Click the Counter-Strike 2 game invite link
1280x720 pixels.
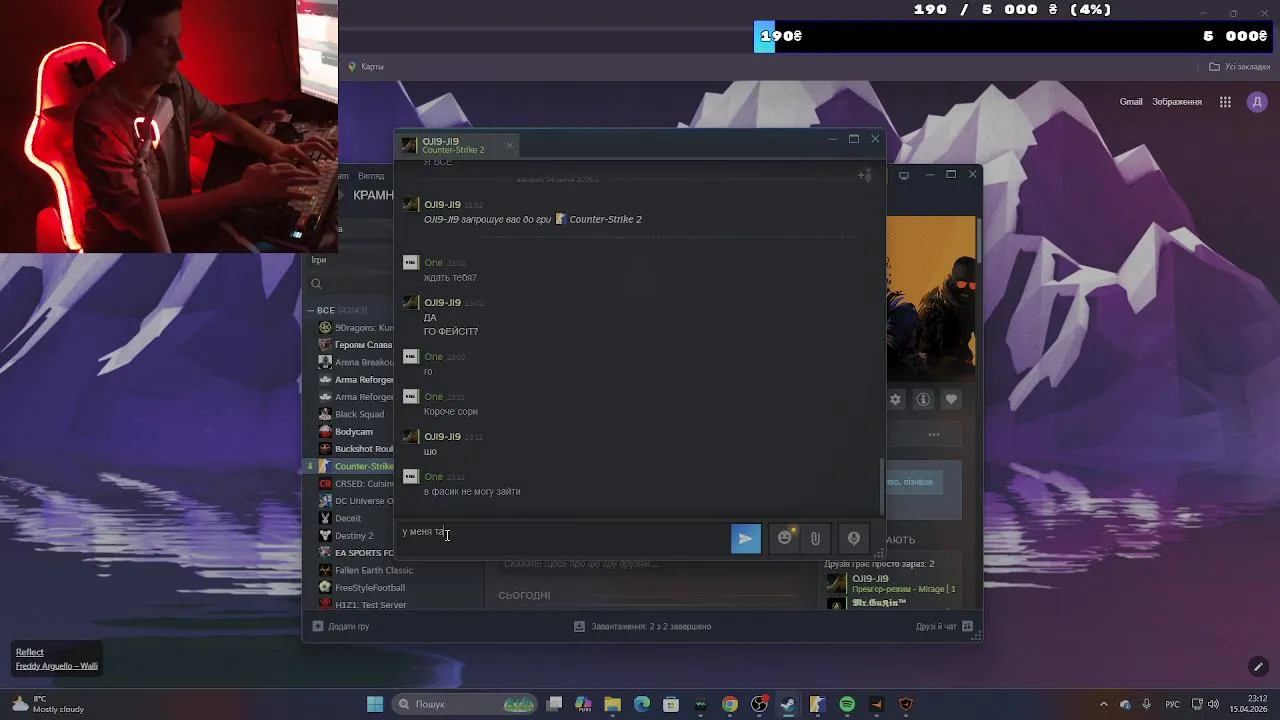[x=605, y=219]
